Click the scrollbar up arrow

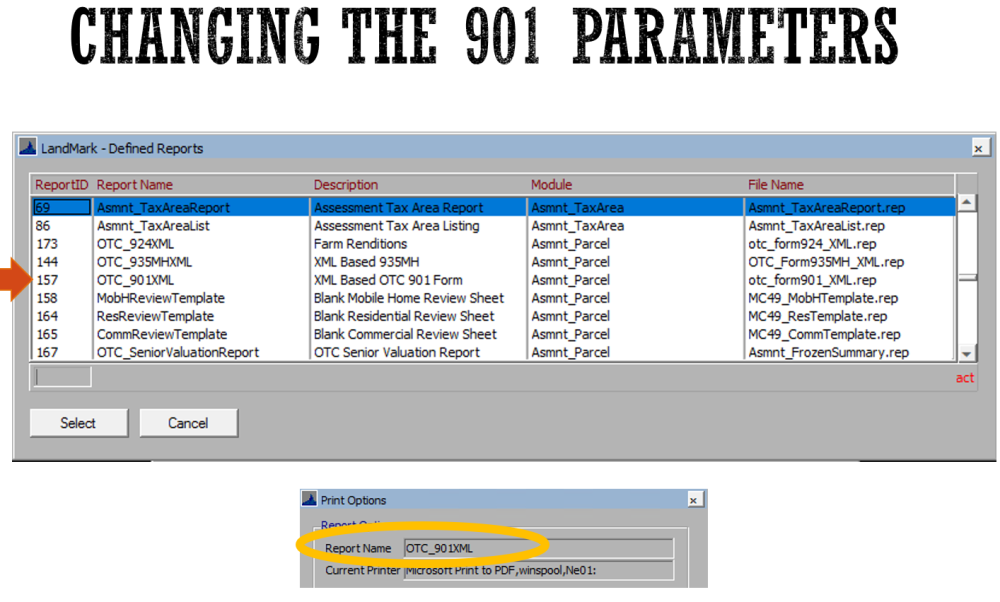click(964, 201)
